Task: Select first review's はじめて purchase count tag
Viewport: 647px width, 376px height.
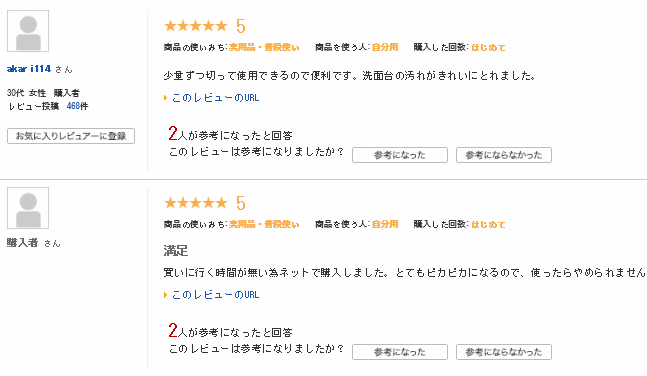Action: 488,47
